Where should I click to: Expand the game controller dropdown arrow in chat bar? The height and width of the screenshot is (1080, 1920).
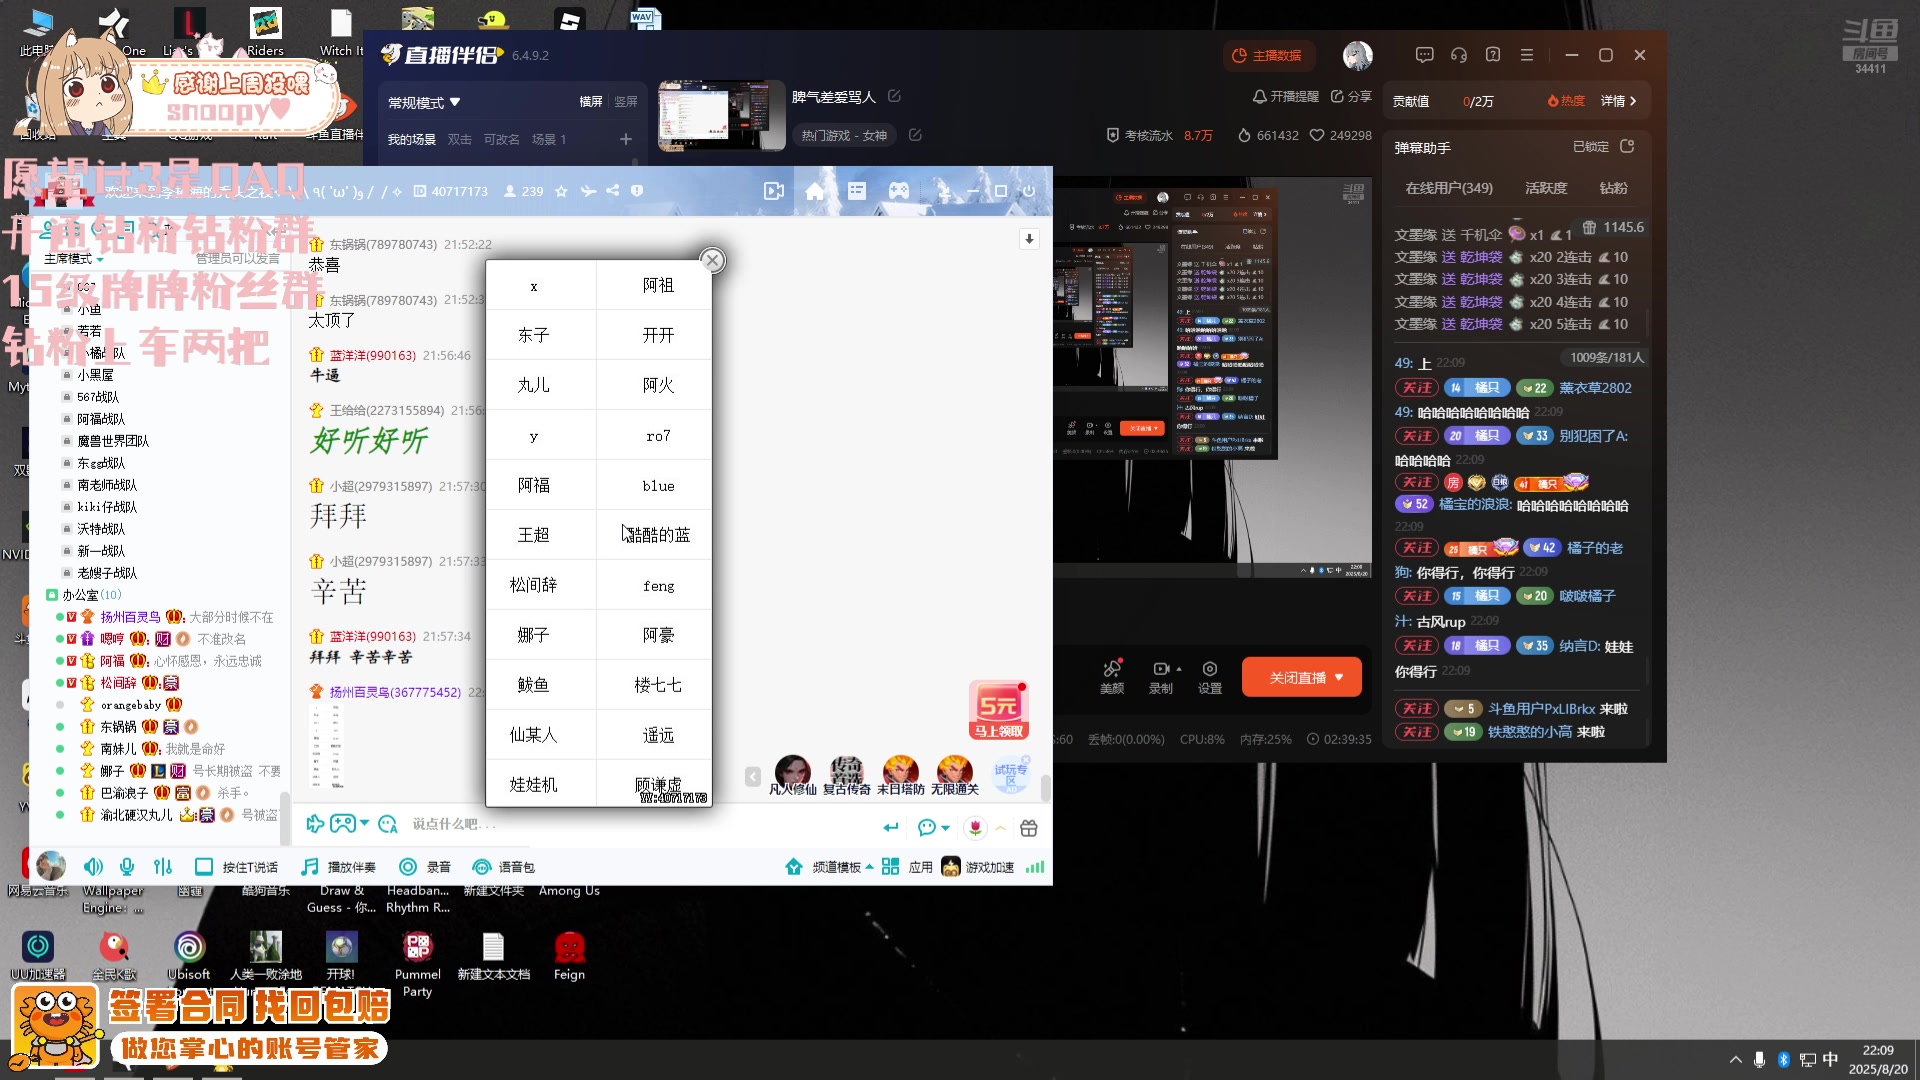click(x=365, y=823)
